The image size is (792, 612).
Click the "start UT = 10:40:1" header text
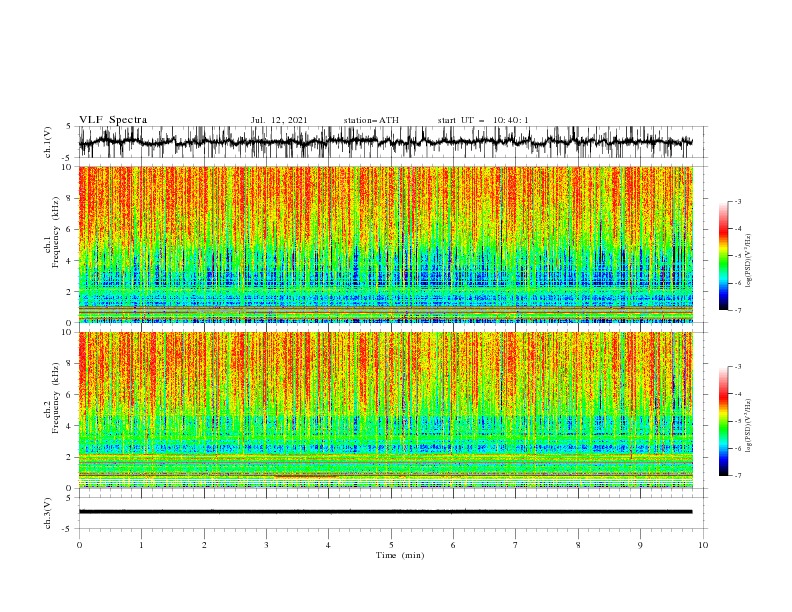click(x=483, y=120)
